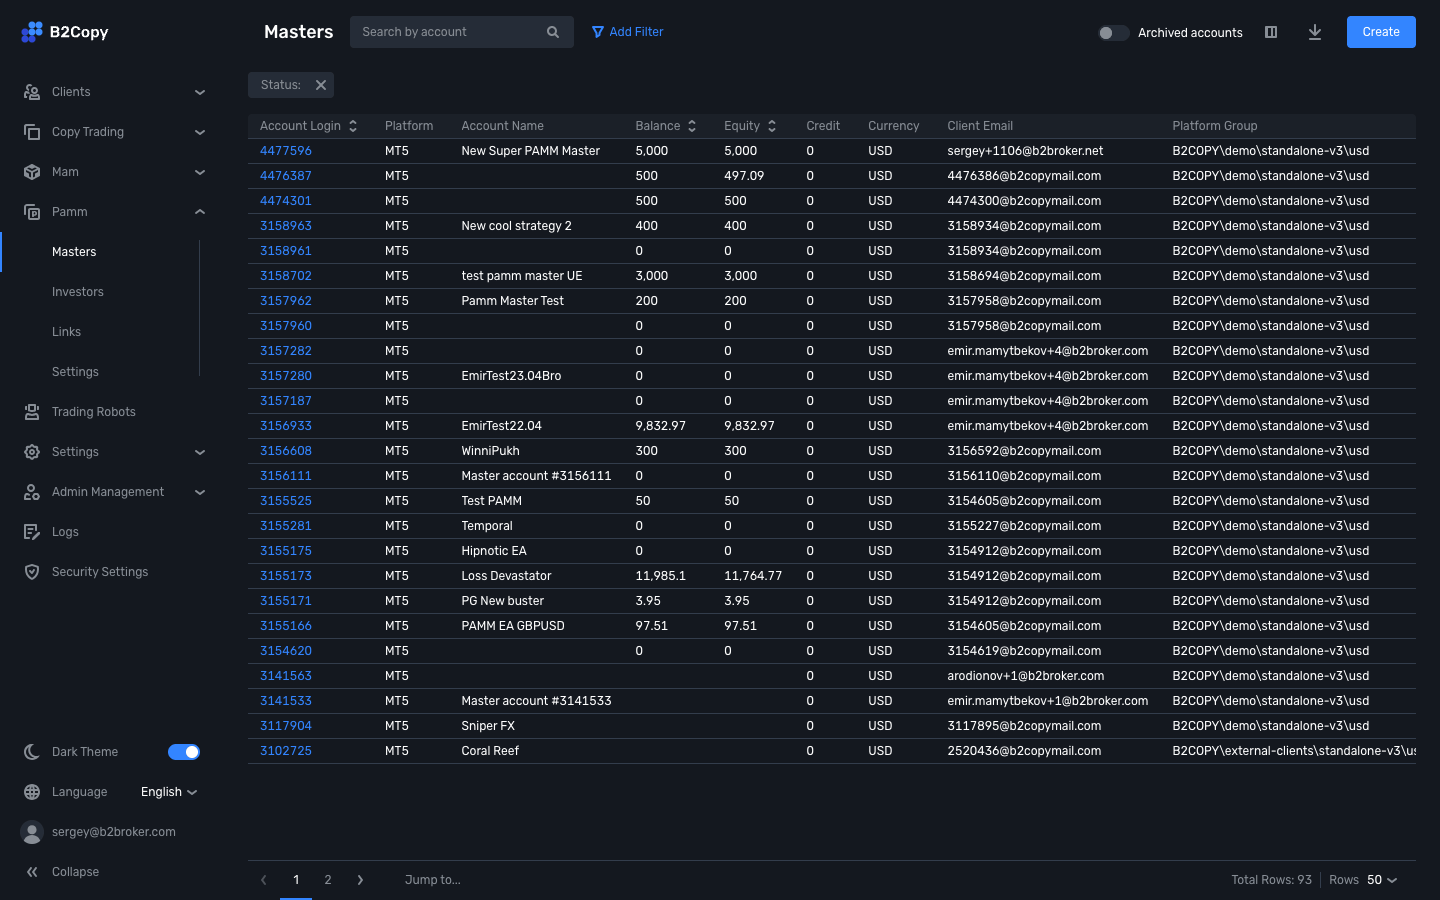Sort by Equity column arrows
Screen dimensions: 1440x900
(x=772, y=126)
